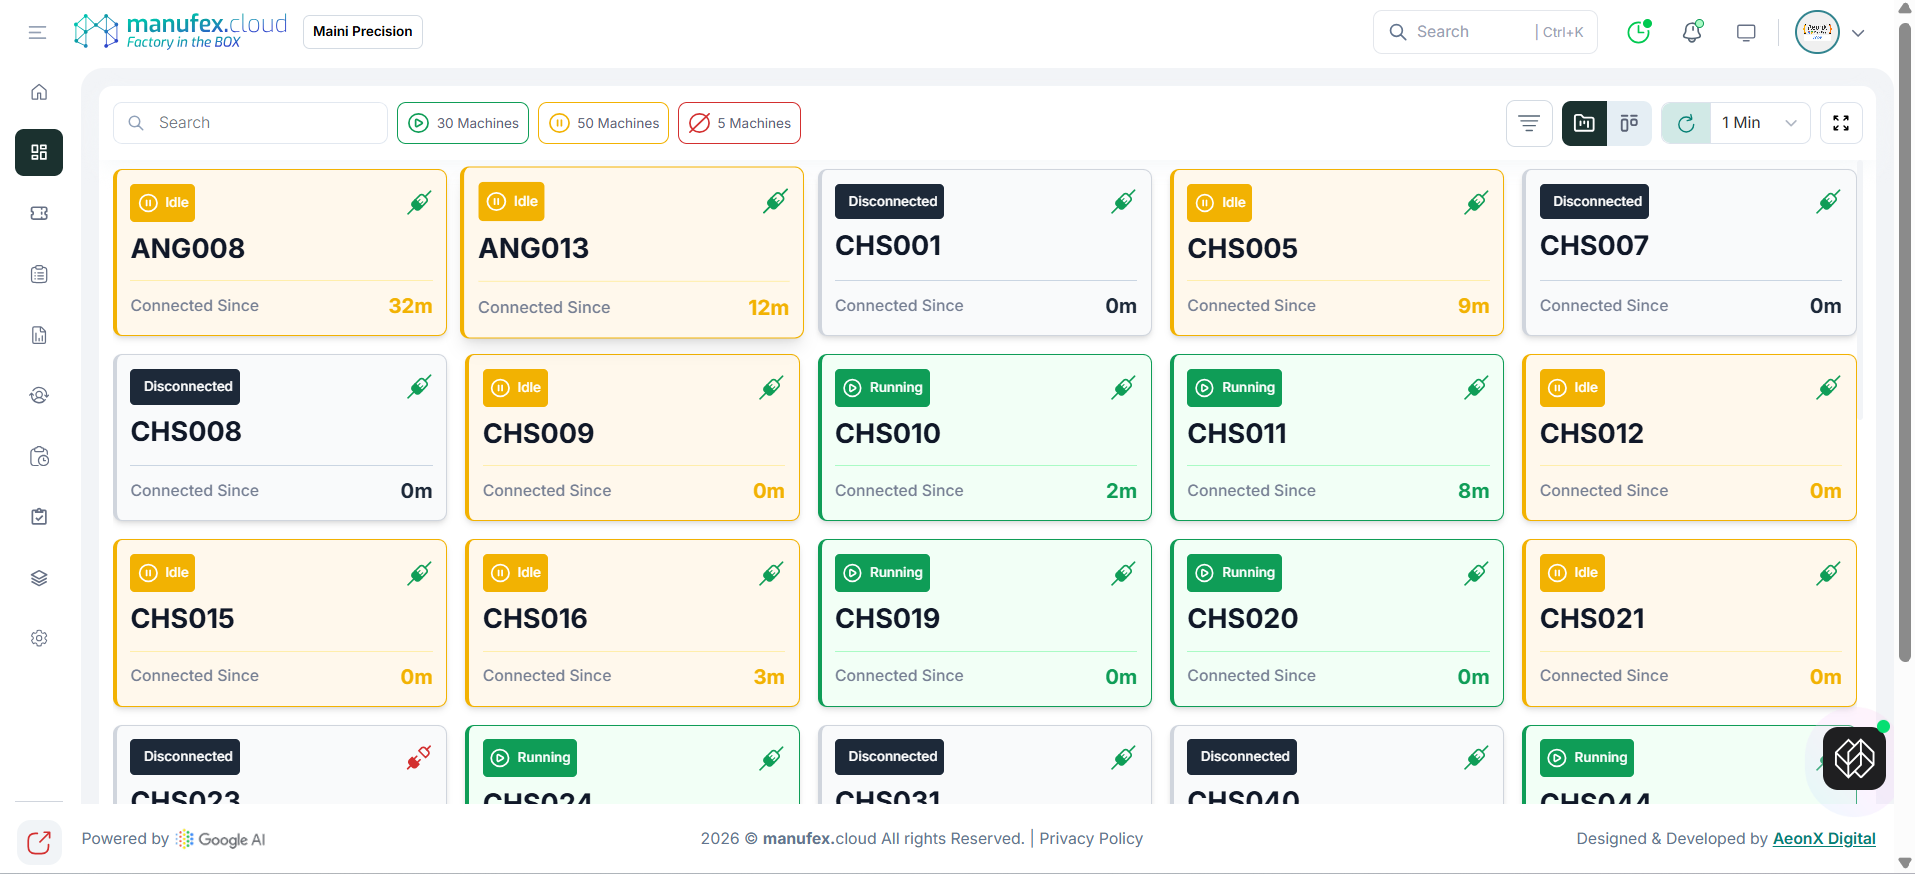Switch to card grid view

(1584, 123)
